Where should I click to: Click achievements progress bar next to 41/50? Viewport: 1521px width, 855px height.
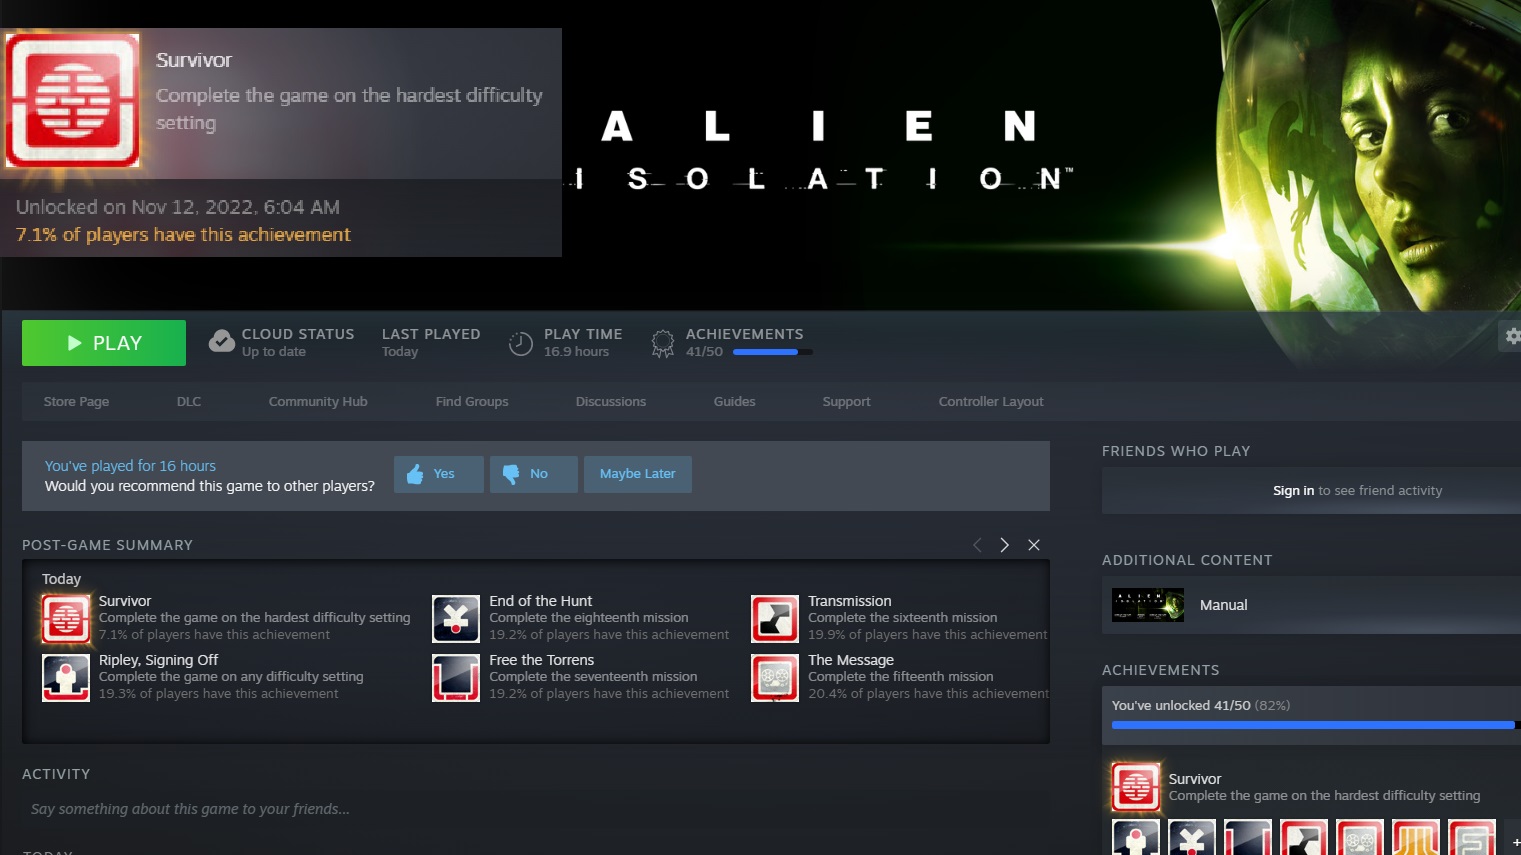[773, 352]
